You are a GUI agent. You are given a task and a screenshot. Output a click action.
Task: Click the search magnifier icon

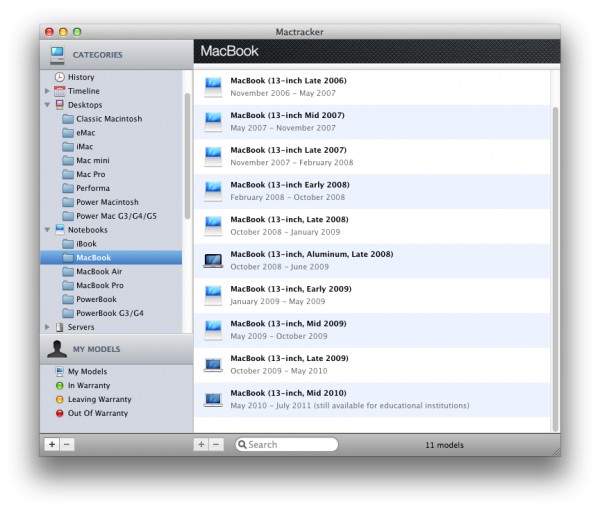click(x=242, y=444)
